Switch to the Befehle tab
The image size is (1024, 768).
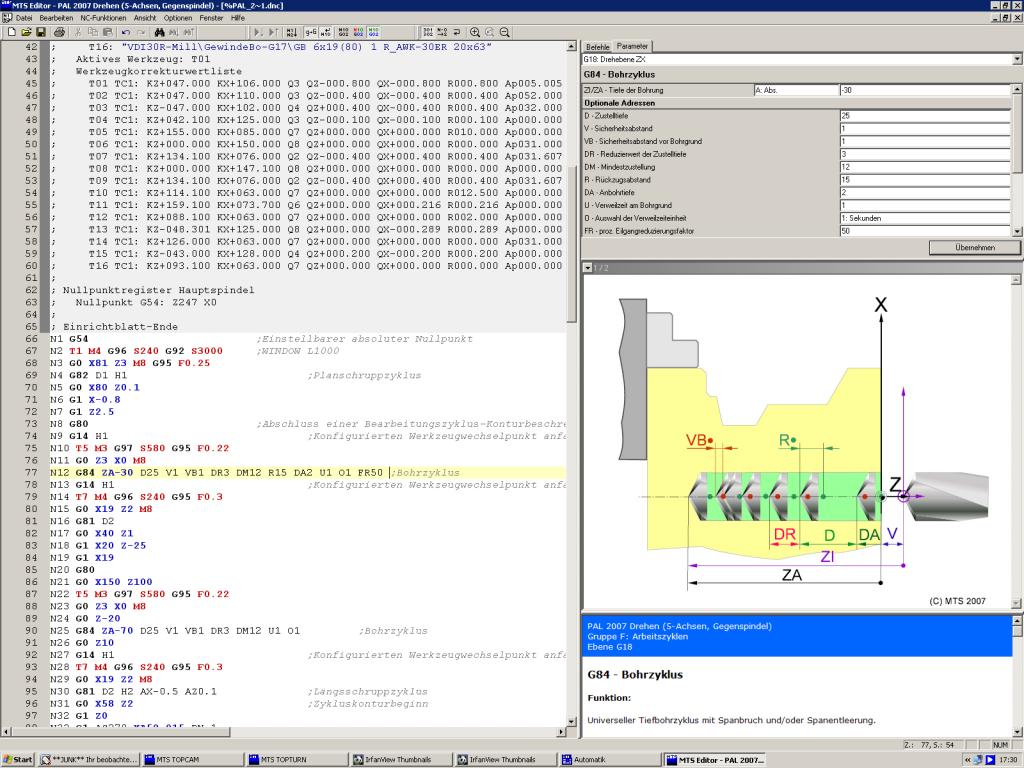coord(598,47)
